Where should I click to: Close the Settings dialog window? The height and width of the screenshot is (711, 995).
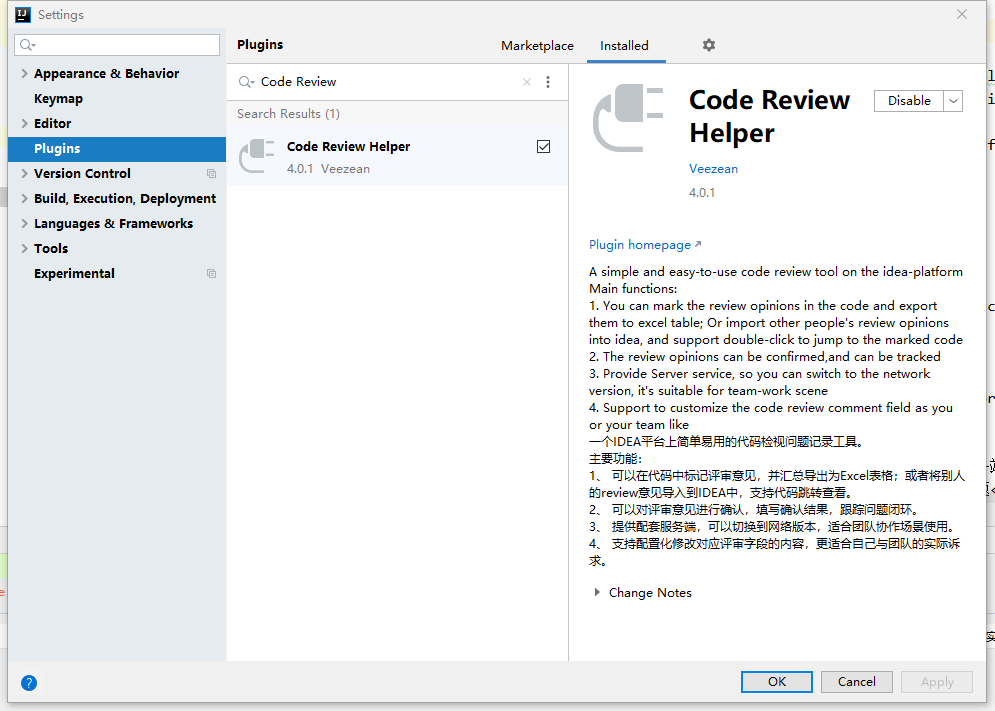962,14
